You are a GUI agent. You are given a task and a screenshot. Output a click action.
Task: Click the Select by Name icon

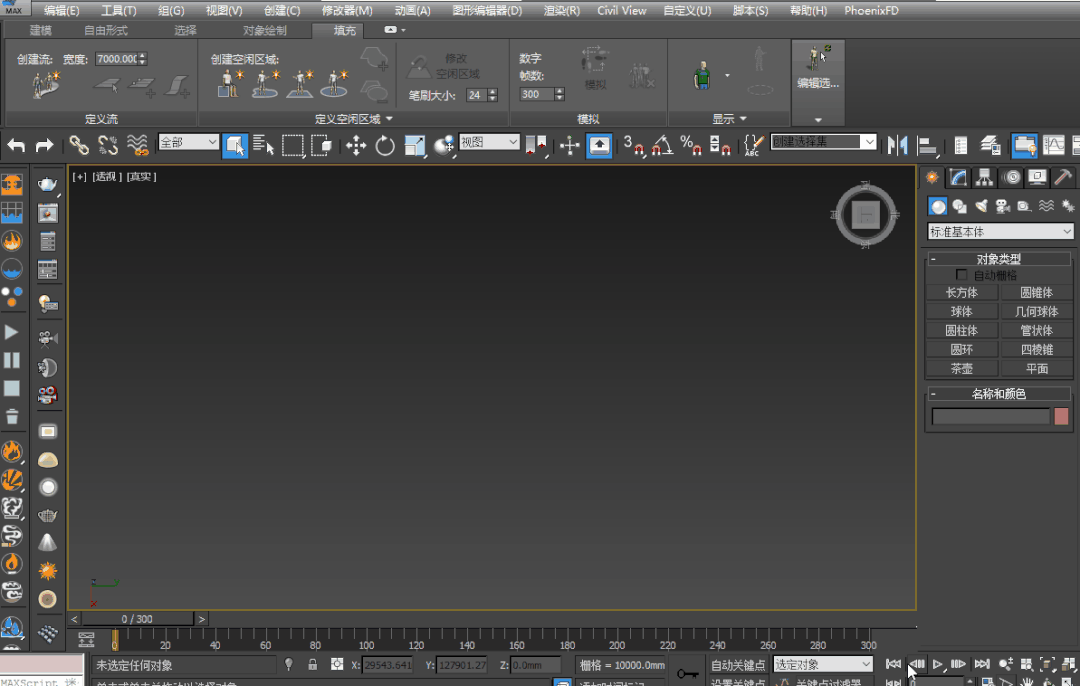pos(263,146)
